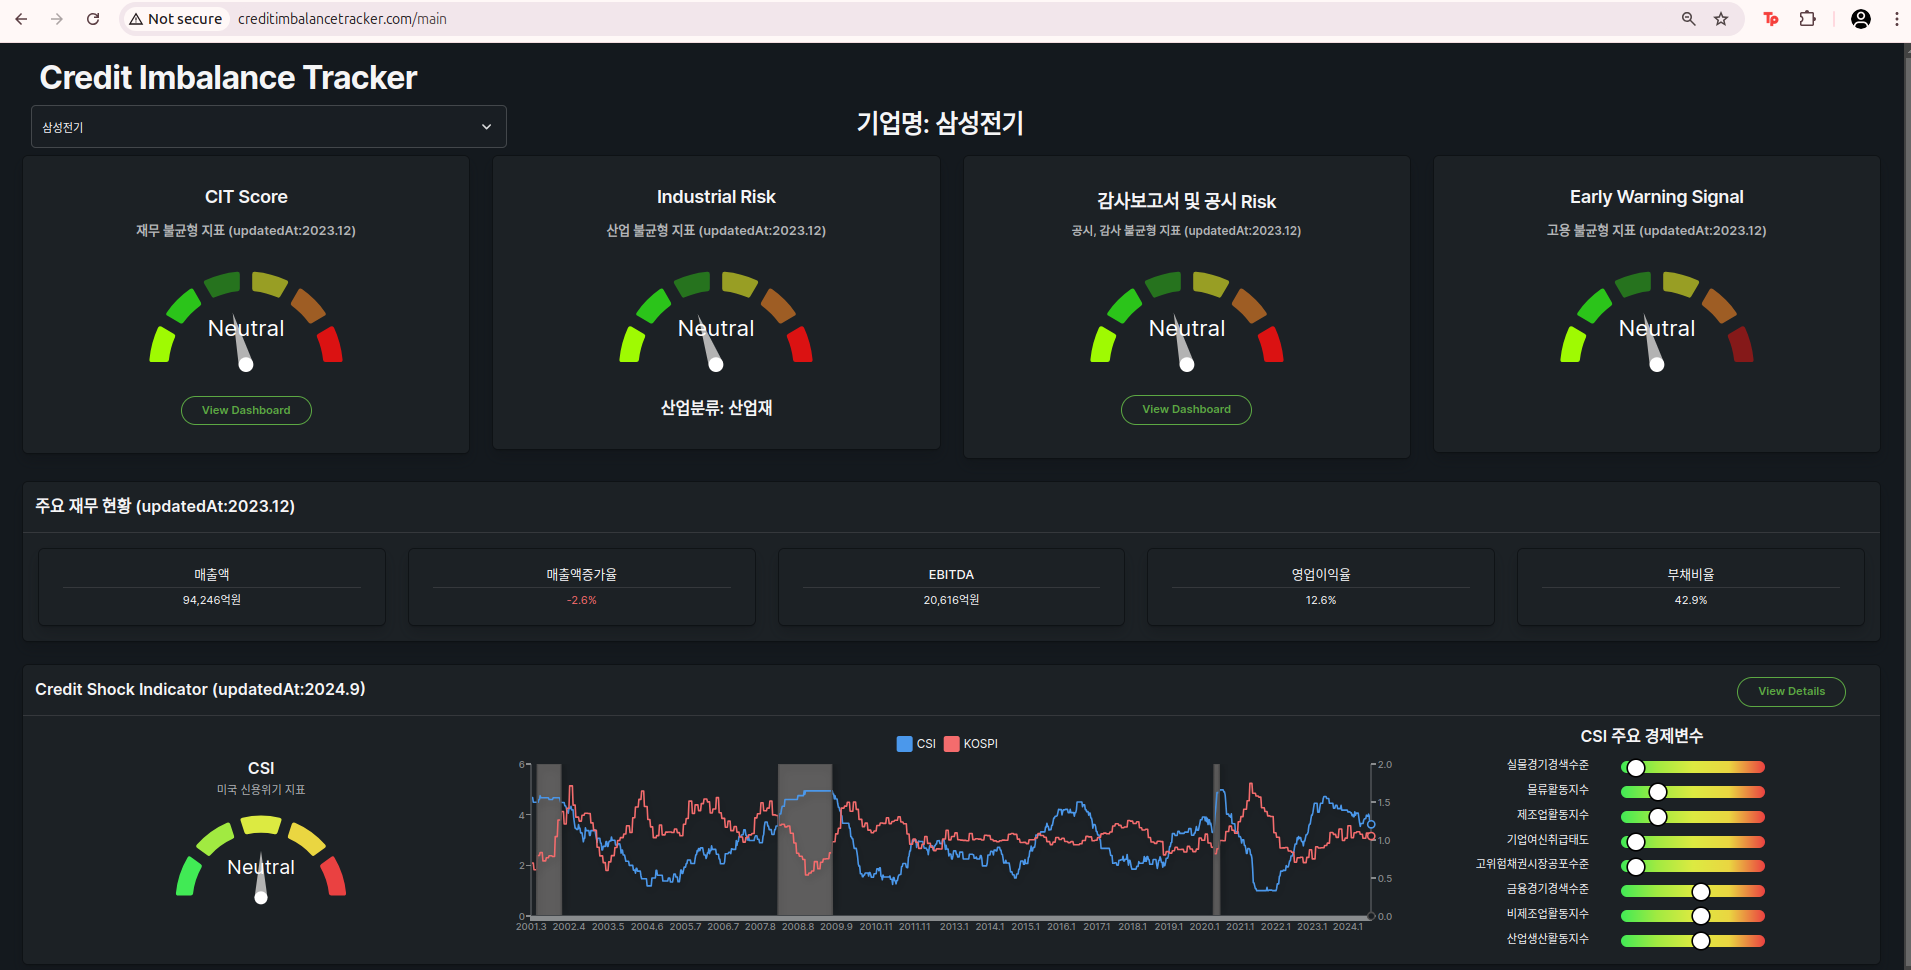The width and height of the screenshot is (1911, 970).
Task: Click the Not secure site warning
Action: click(x=176, y=19)
